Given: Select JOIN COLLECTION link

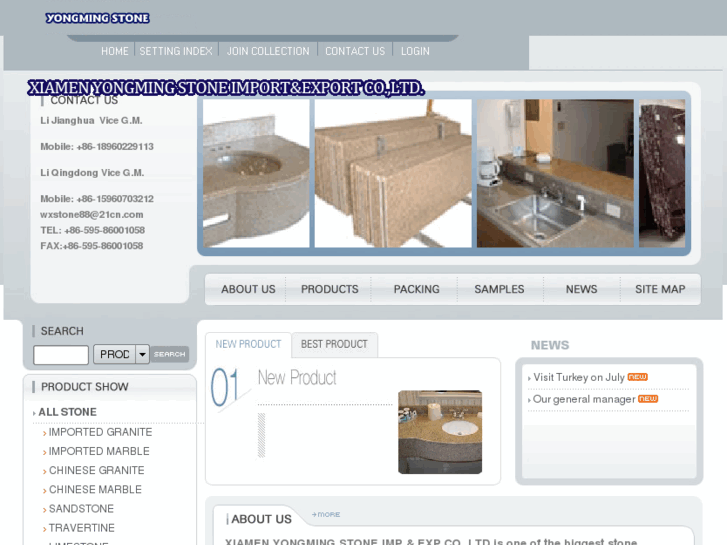Looking at the screenshot, I should 268,51.
